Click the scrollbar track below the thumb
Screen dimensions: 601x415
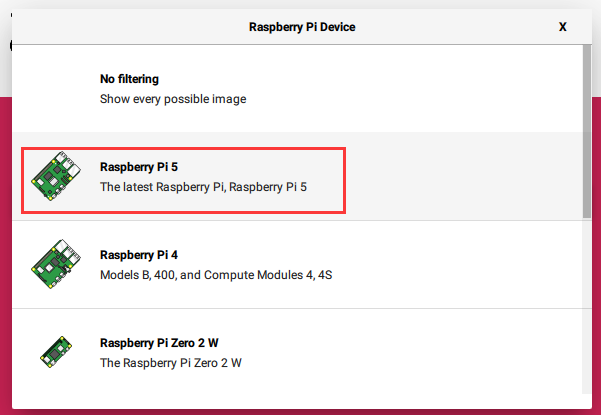pos(586,307)
